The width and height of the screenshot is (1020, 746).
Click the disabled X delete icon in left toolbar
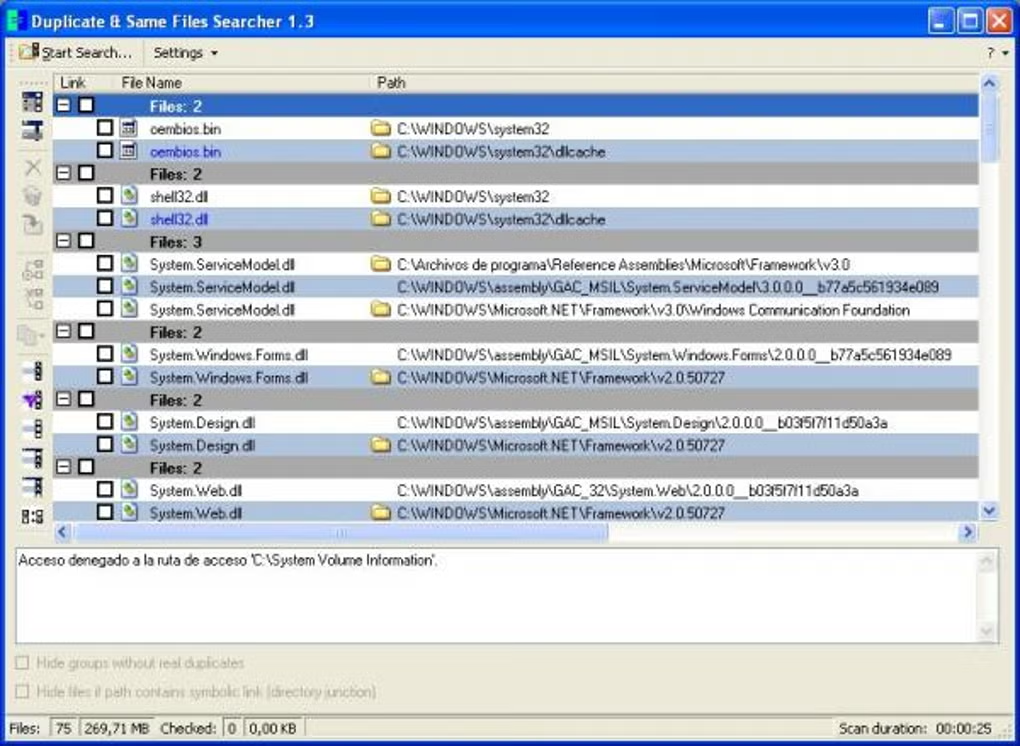[x=33, y=167]
